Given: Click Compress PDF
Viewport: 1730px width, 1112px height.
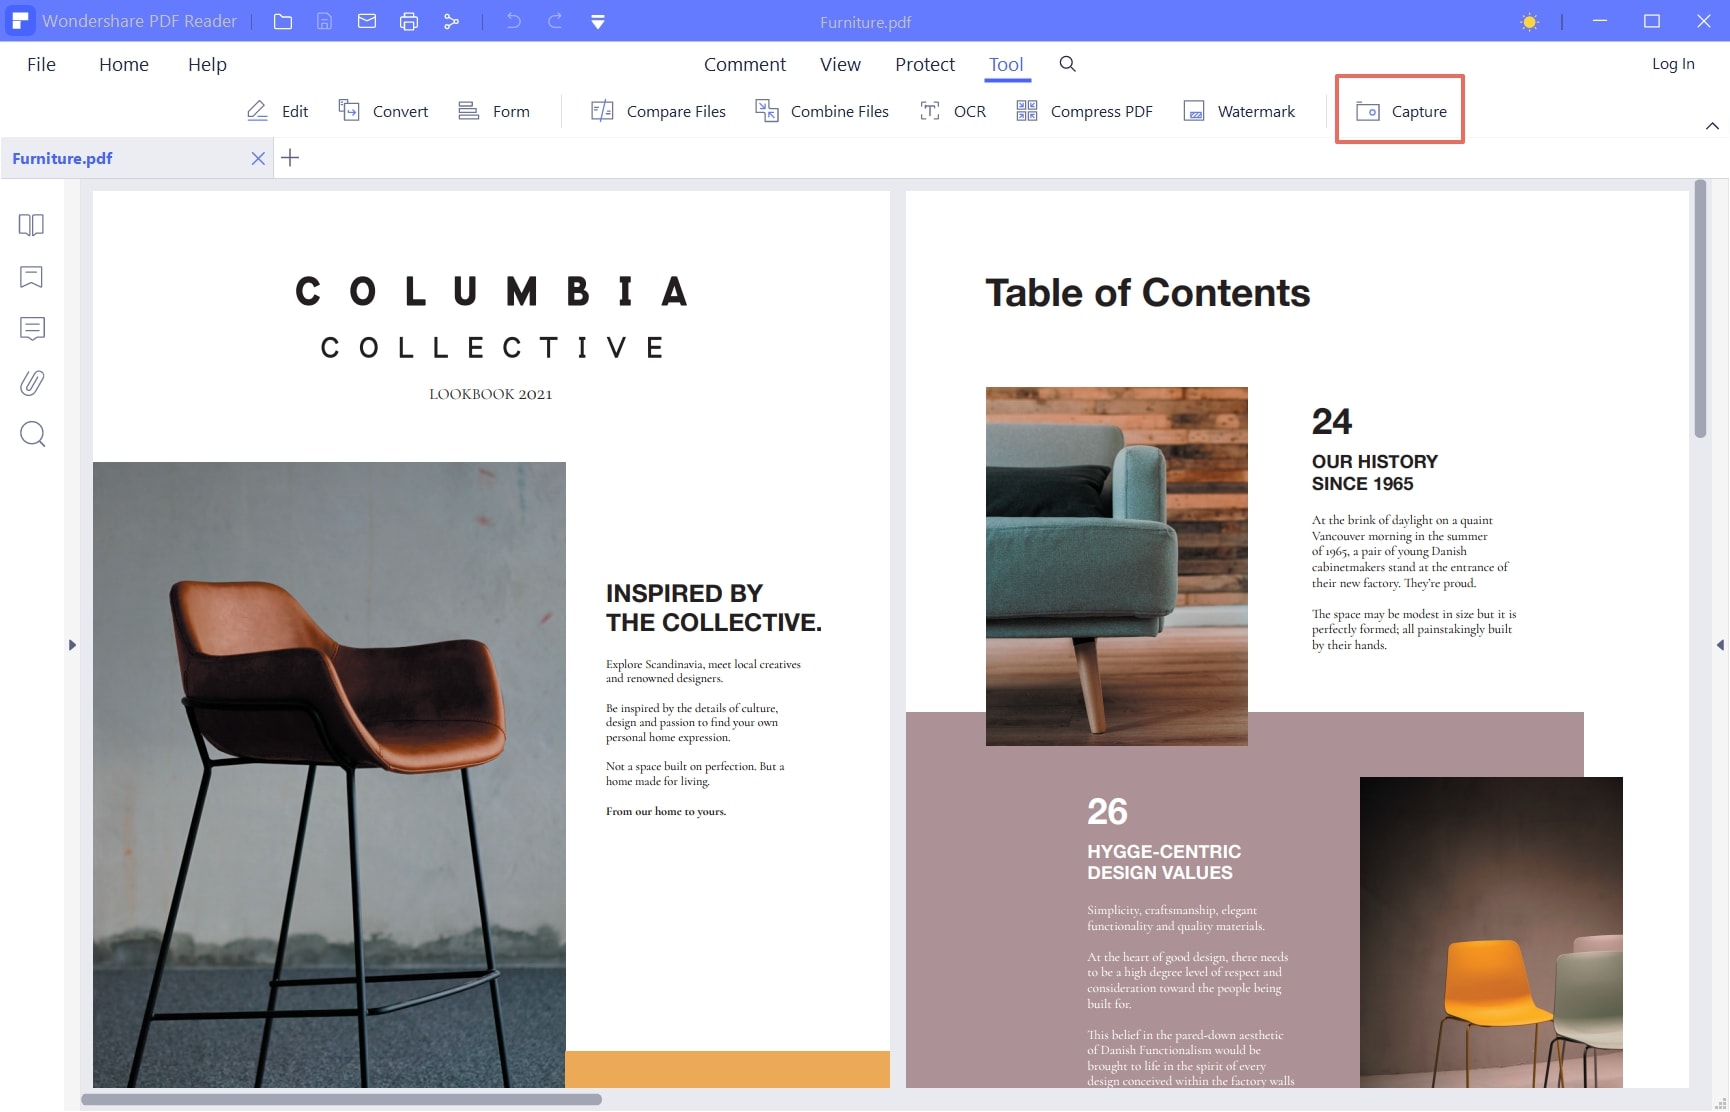Looking at the screenshot, I should [1084, 111].
